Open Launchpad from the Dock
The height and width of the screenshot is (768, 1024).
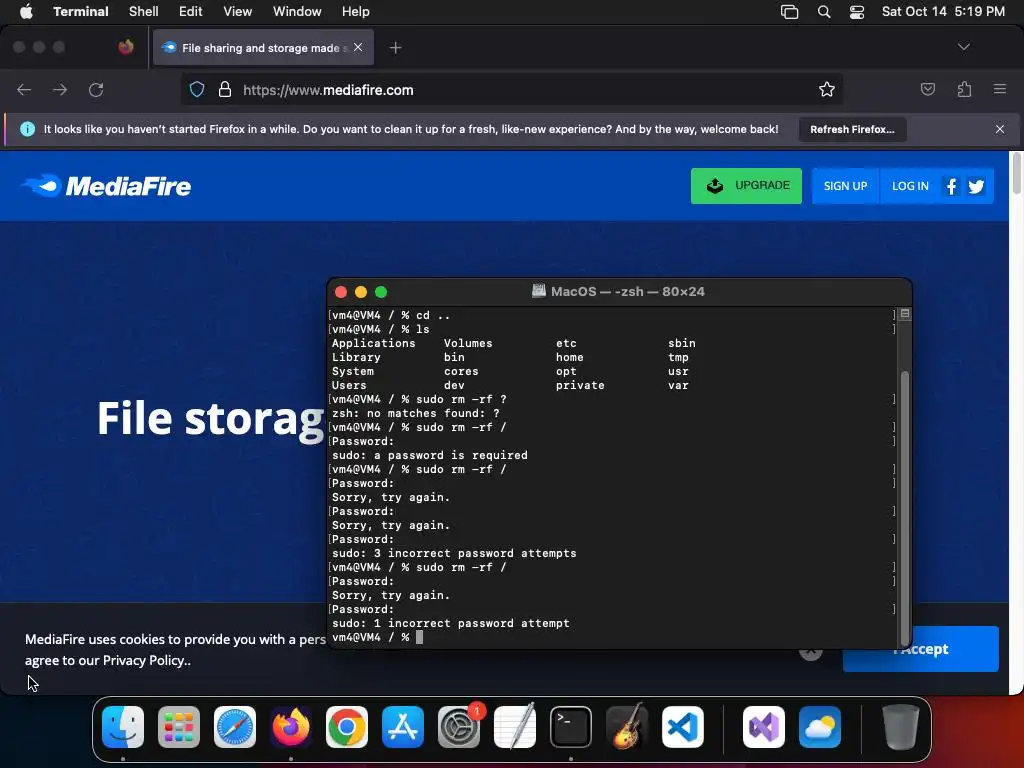[179, 727]
